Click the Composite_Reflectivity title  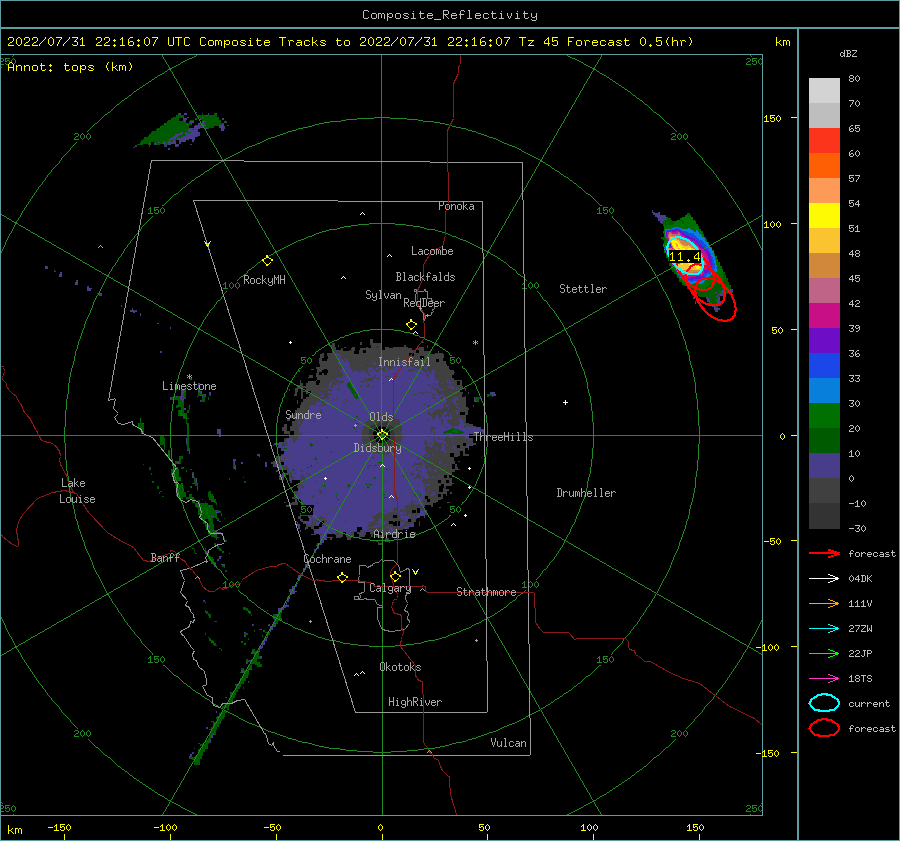click(450, 15)
